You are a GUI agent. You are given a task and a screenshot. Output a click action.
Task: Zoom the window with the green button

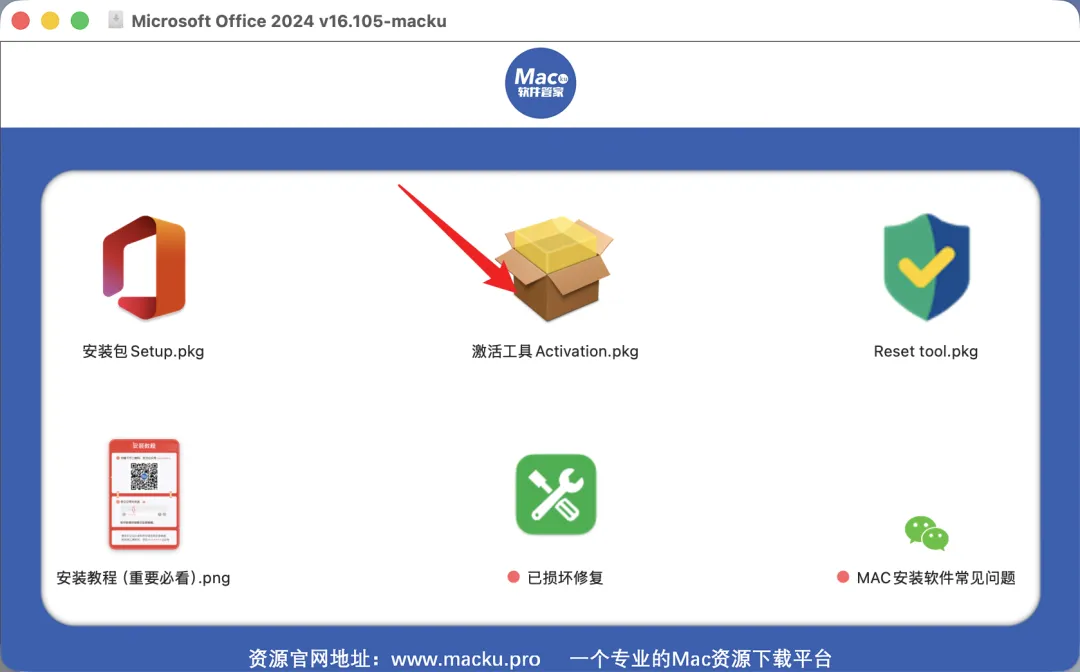[x=80, y=21]
